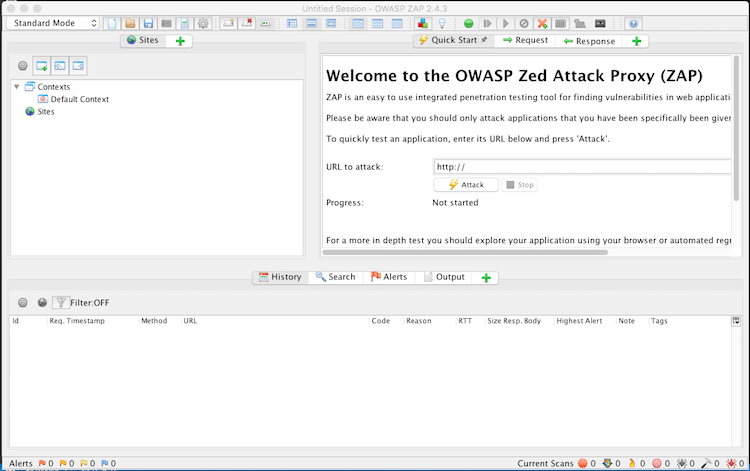
Task: Save session using the floppy disk icon
Action: tap(148, 23)
